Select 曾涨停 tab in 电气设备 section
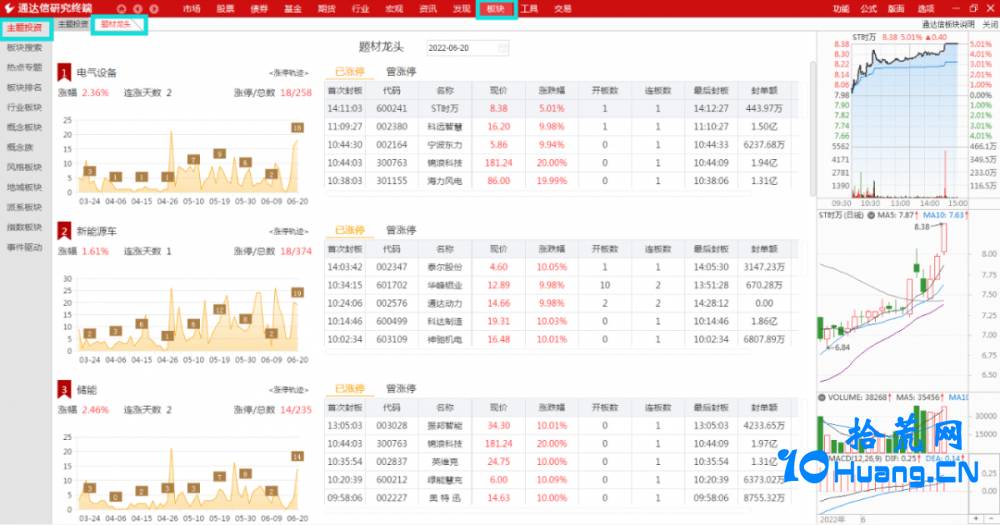Screen dimensions: 1000x525 401,71
